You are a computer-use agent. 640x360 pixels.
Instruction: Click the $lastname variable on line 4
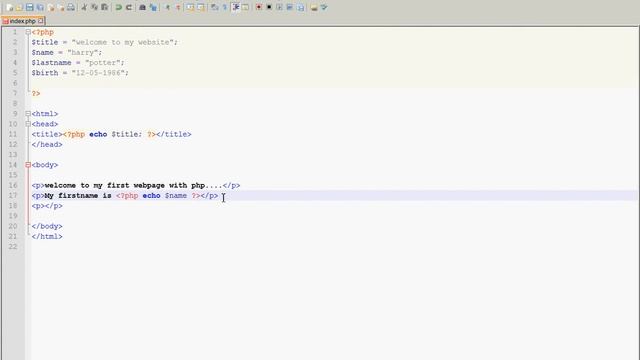(x=51, y=63)
